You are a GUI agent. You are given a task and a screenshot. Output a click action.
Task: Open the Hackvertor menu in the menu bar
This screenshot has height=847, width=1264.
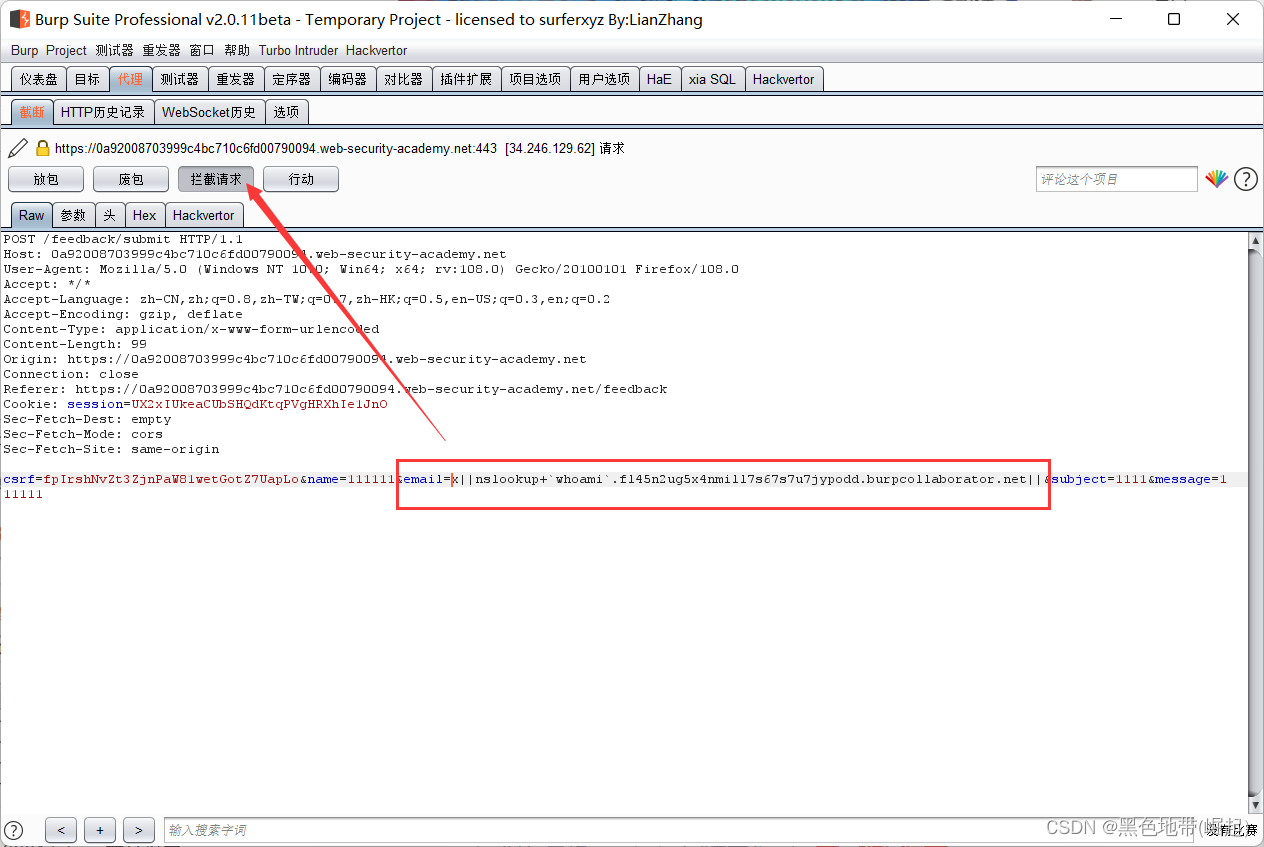[x=377, y=50]
